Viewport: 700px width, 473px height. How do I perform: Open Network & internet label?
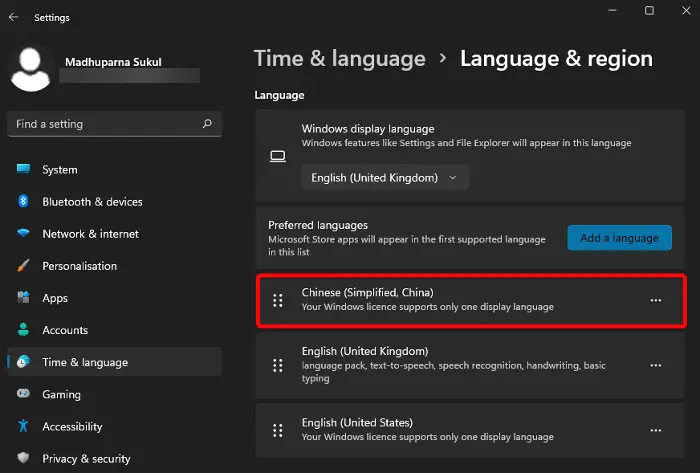91,234
